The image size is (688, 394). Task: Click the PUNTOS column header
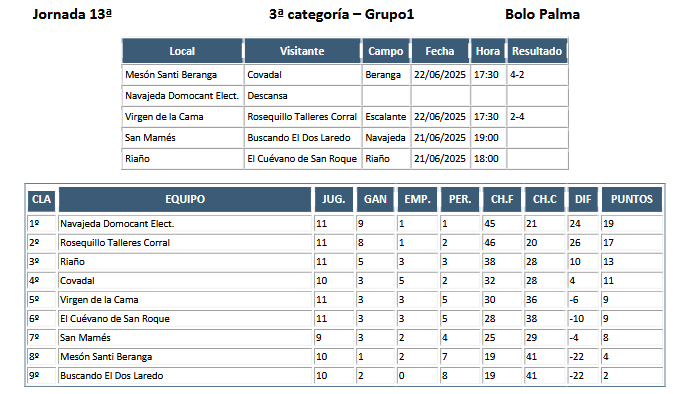(x=632, y=199)
